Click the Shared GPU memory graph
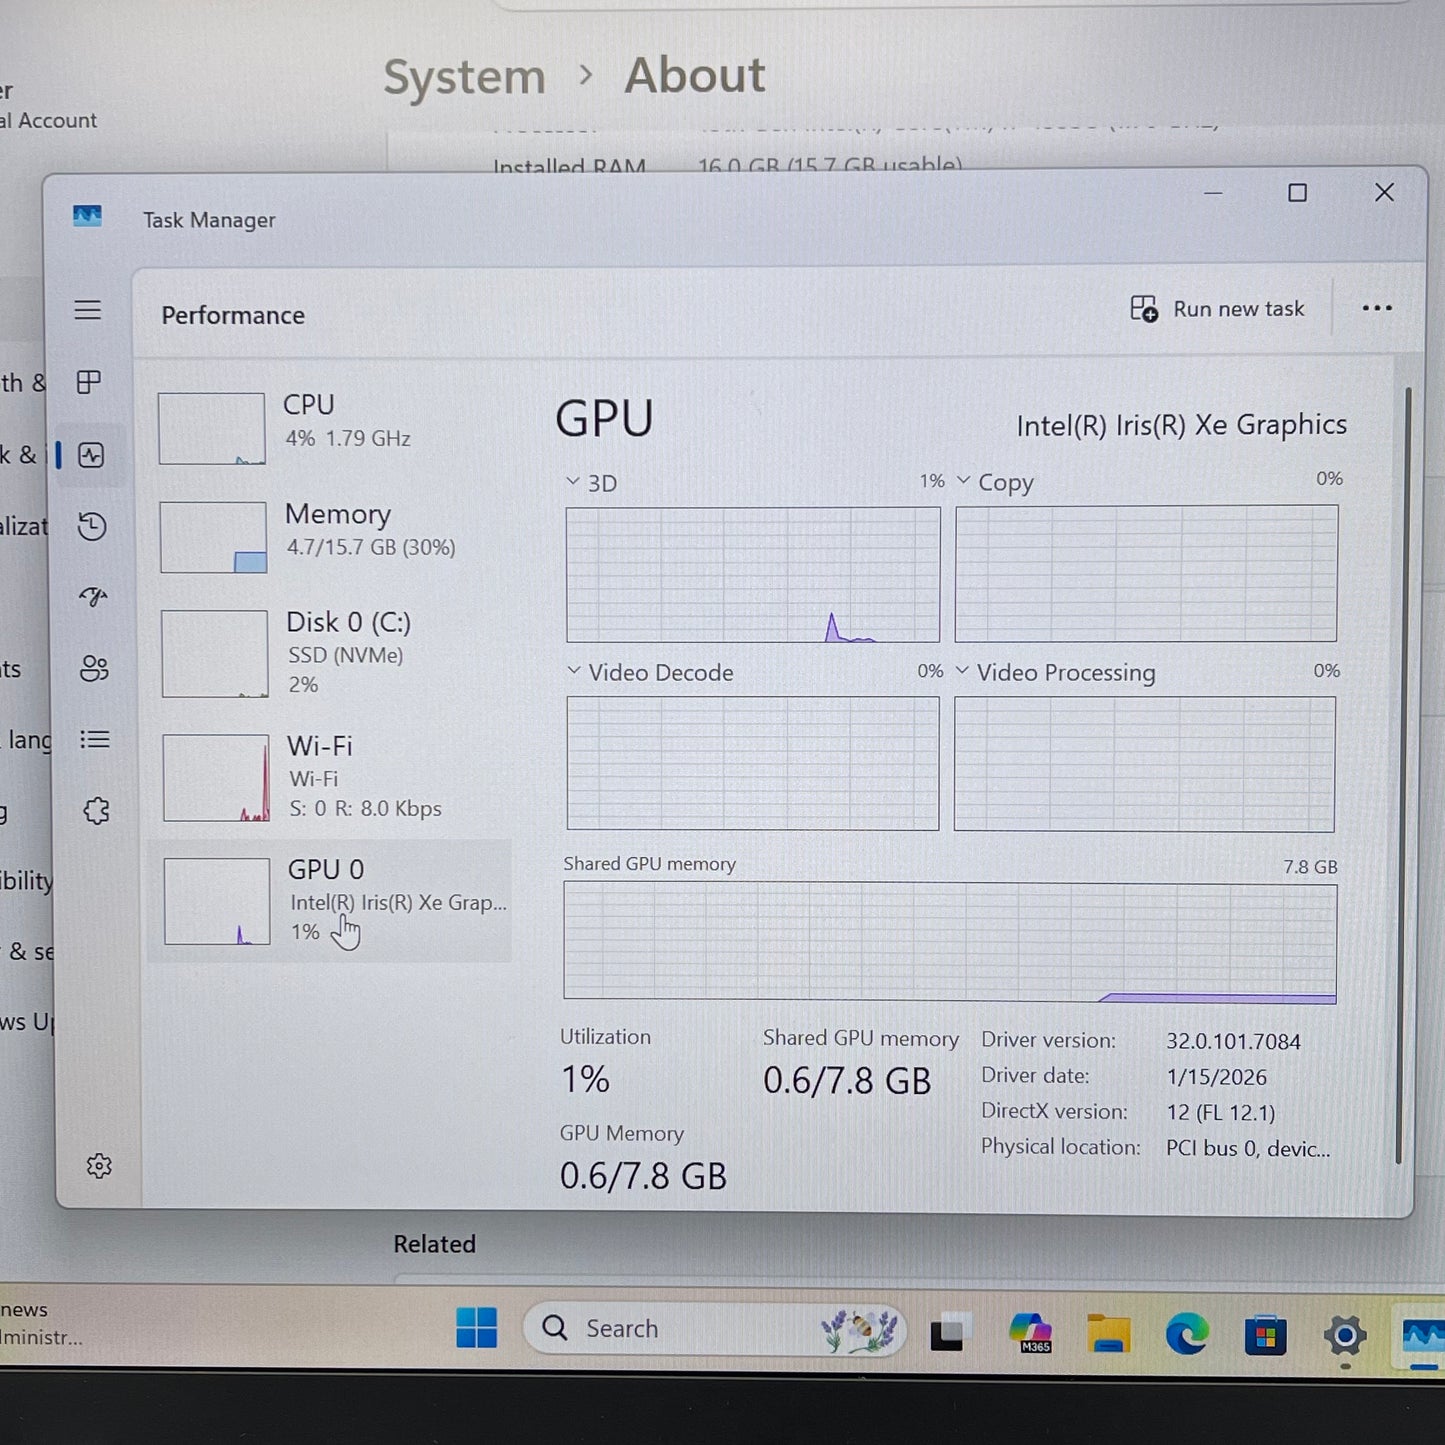Image resolution: width=1445 pixels, height=1445 pixels. point(950,942)
